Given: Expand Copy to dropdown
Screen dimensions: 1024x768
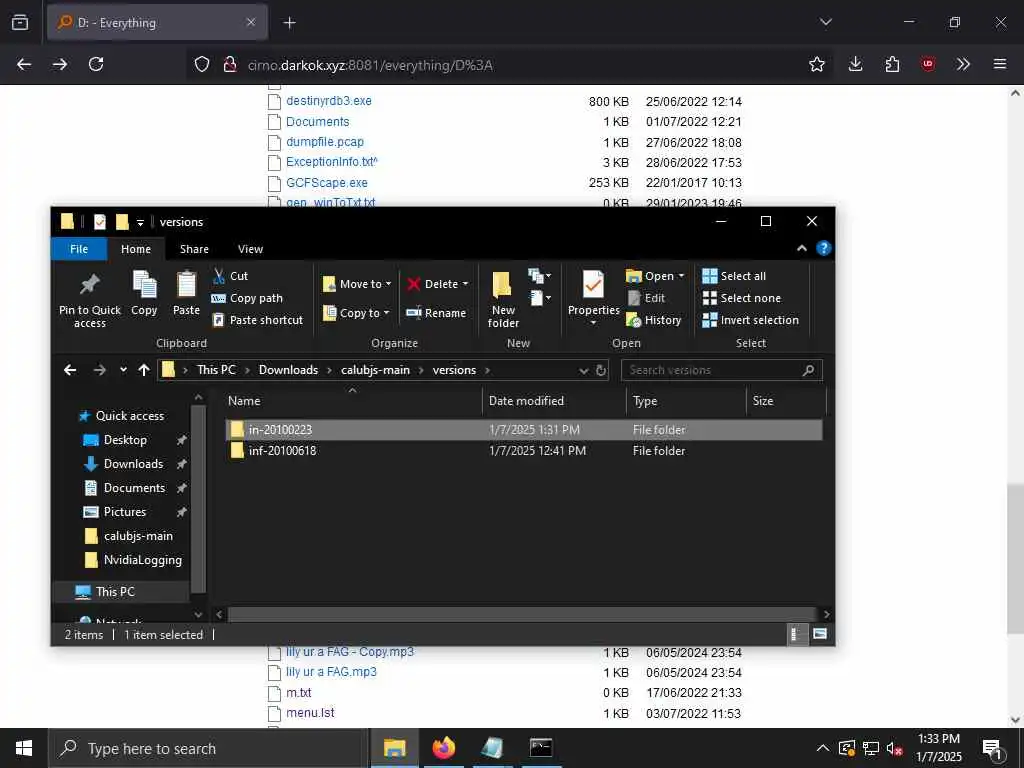Looking at the screenshot, I should point(386,313).
